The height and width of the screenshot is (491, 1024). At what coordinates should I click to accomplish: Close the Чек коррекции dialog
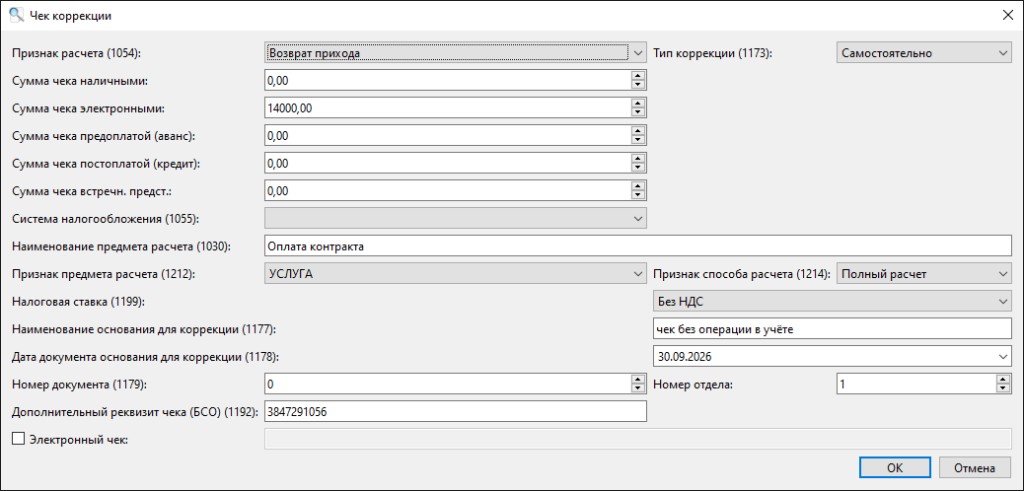1007,16
